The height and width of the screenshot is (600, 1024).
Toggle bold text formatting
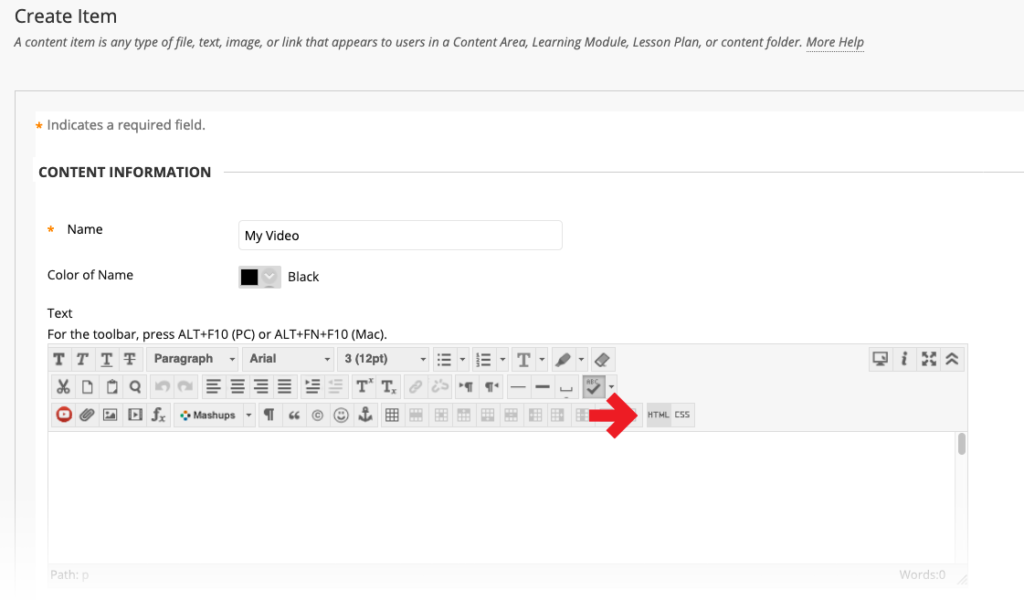coord(59,359)
